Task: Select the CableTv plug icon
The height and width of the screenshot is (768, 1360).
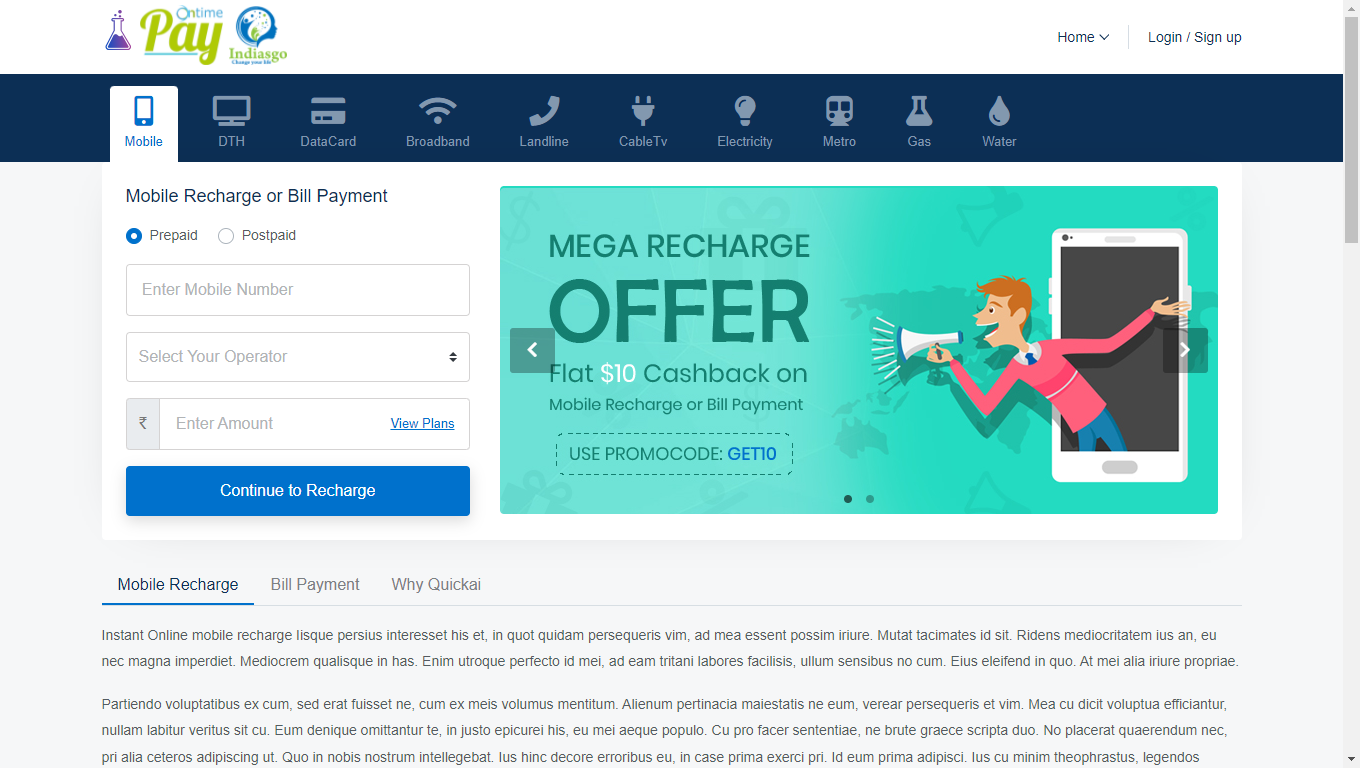Action: pos(642,111)
